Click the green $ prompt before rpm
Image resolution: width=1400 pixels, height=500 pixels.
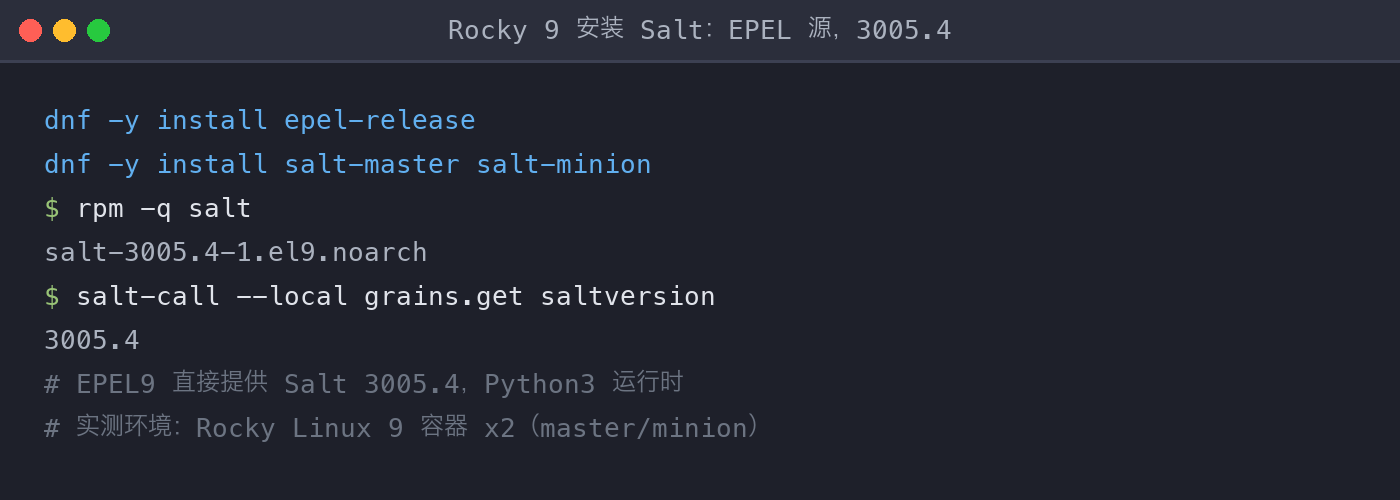(x=52, y=208)
